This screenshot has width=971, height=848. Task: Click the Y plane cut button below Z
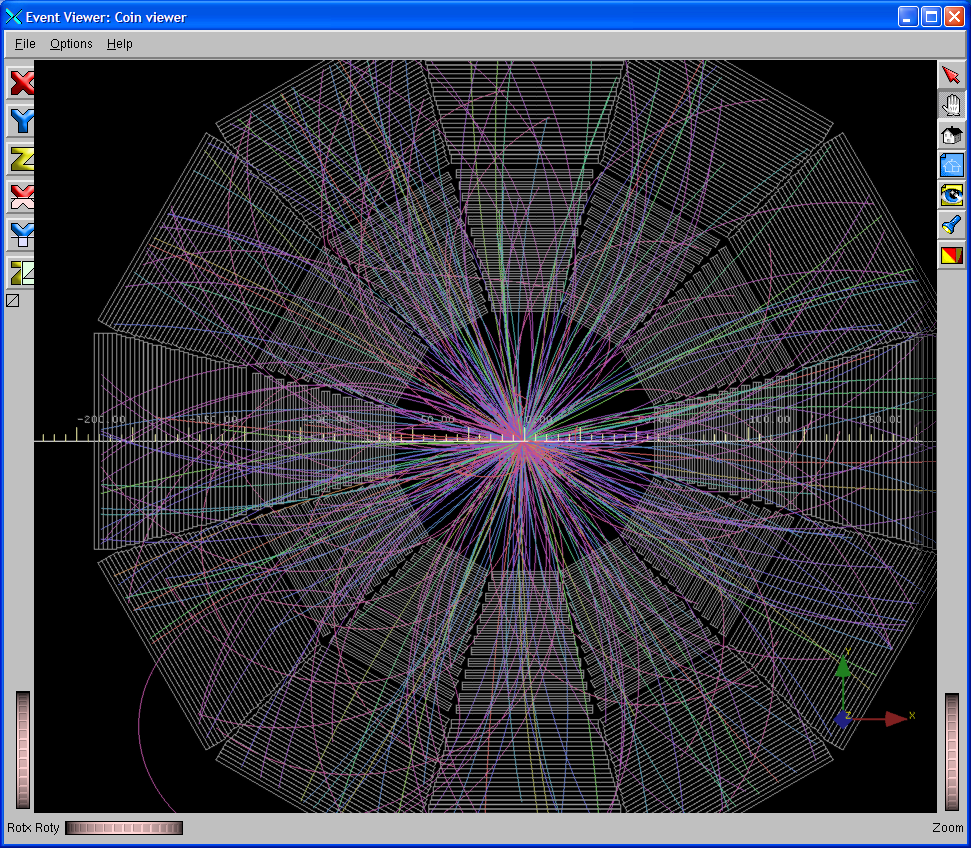click(x=20, y=235)
